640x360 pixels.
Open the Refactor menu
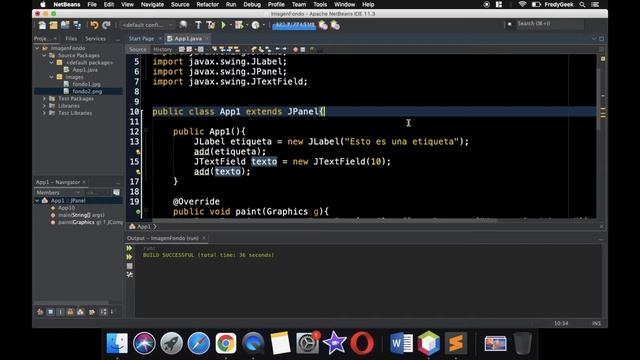tap(207, 4)
